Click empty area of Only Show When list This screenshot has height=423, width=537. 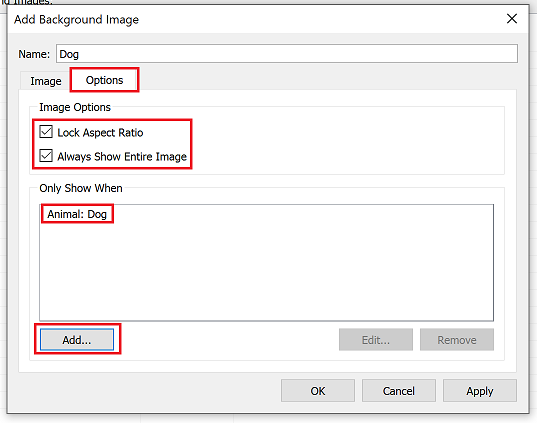pos(266,271)
